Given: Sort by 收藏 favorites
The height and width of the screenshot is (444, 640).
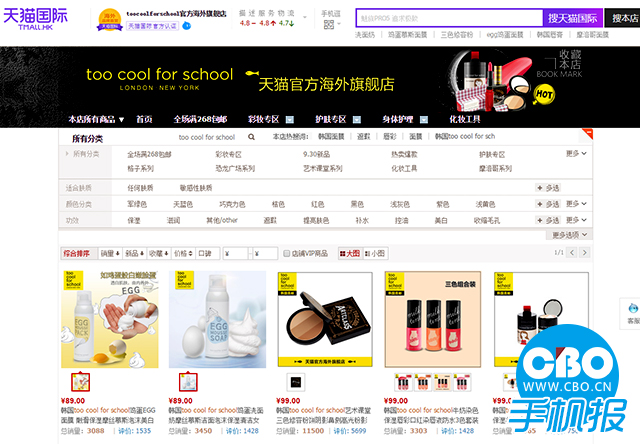Looking at the screenshot, I should pos(159,253).
